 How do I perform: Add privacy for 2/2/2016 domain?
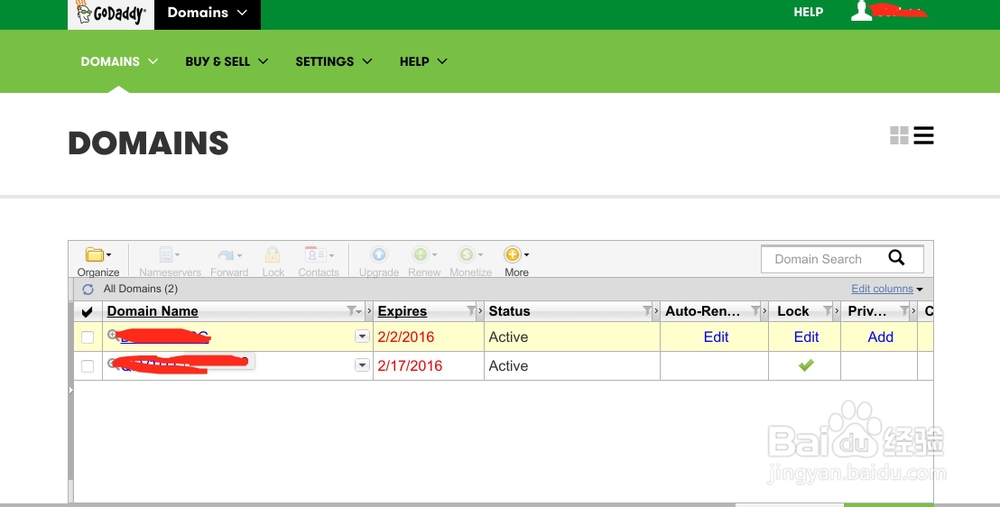[880, 337]
